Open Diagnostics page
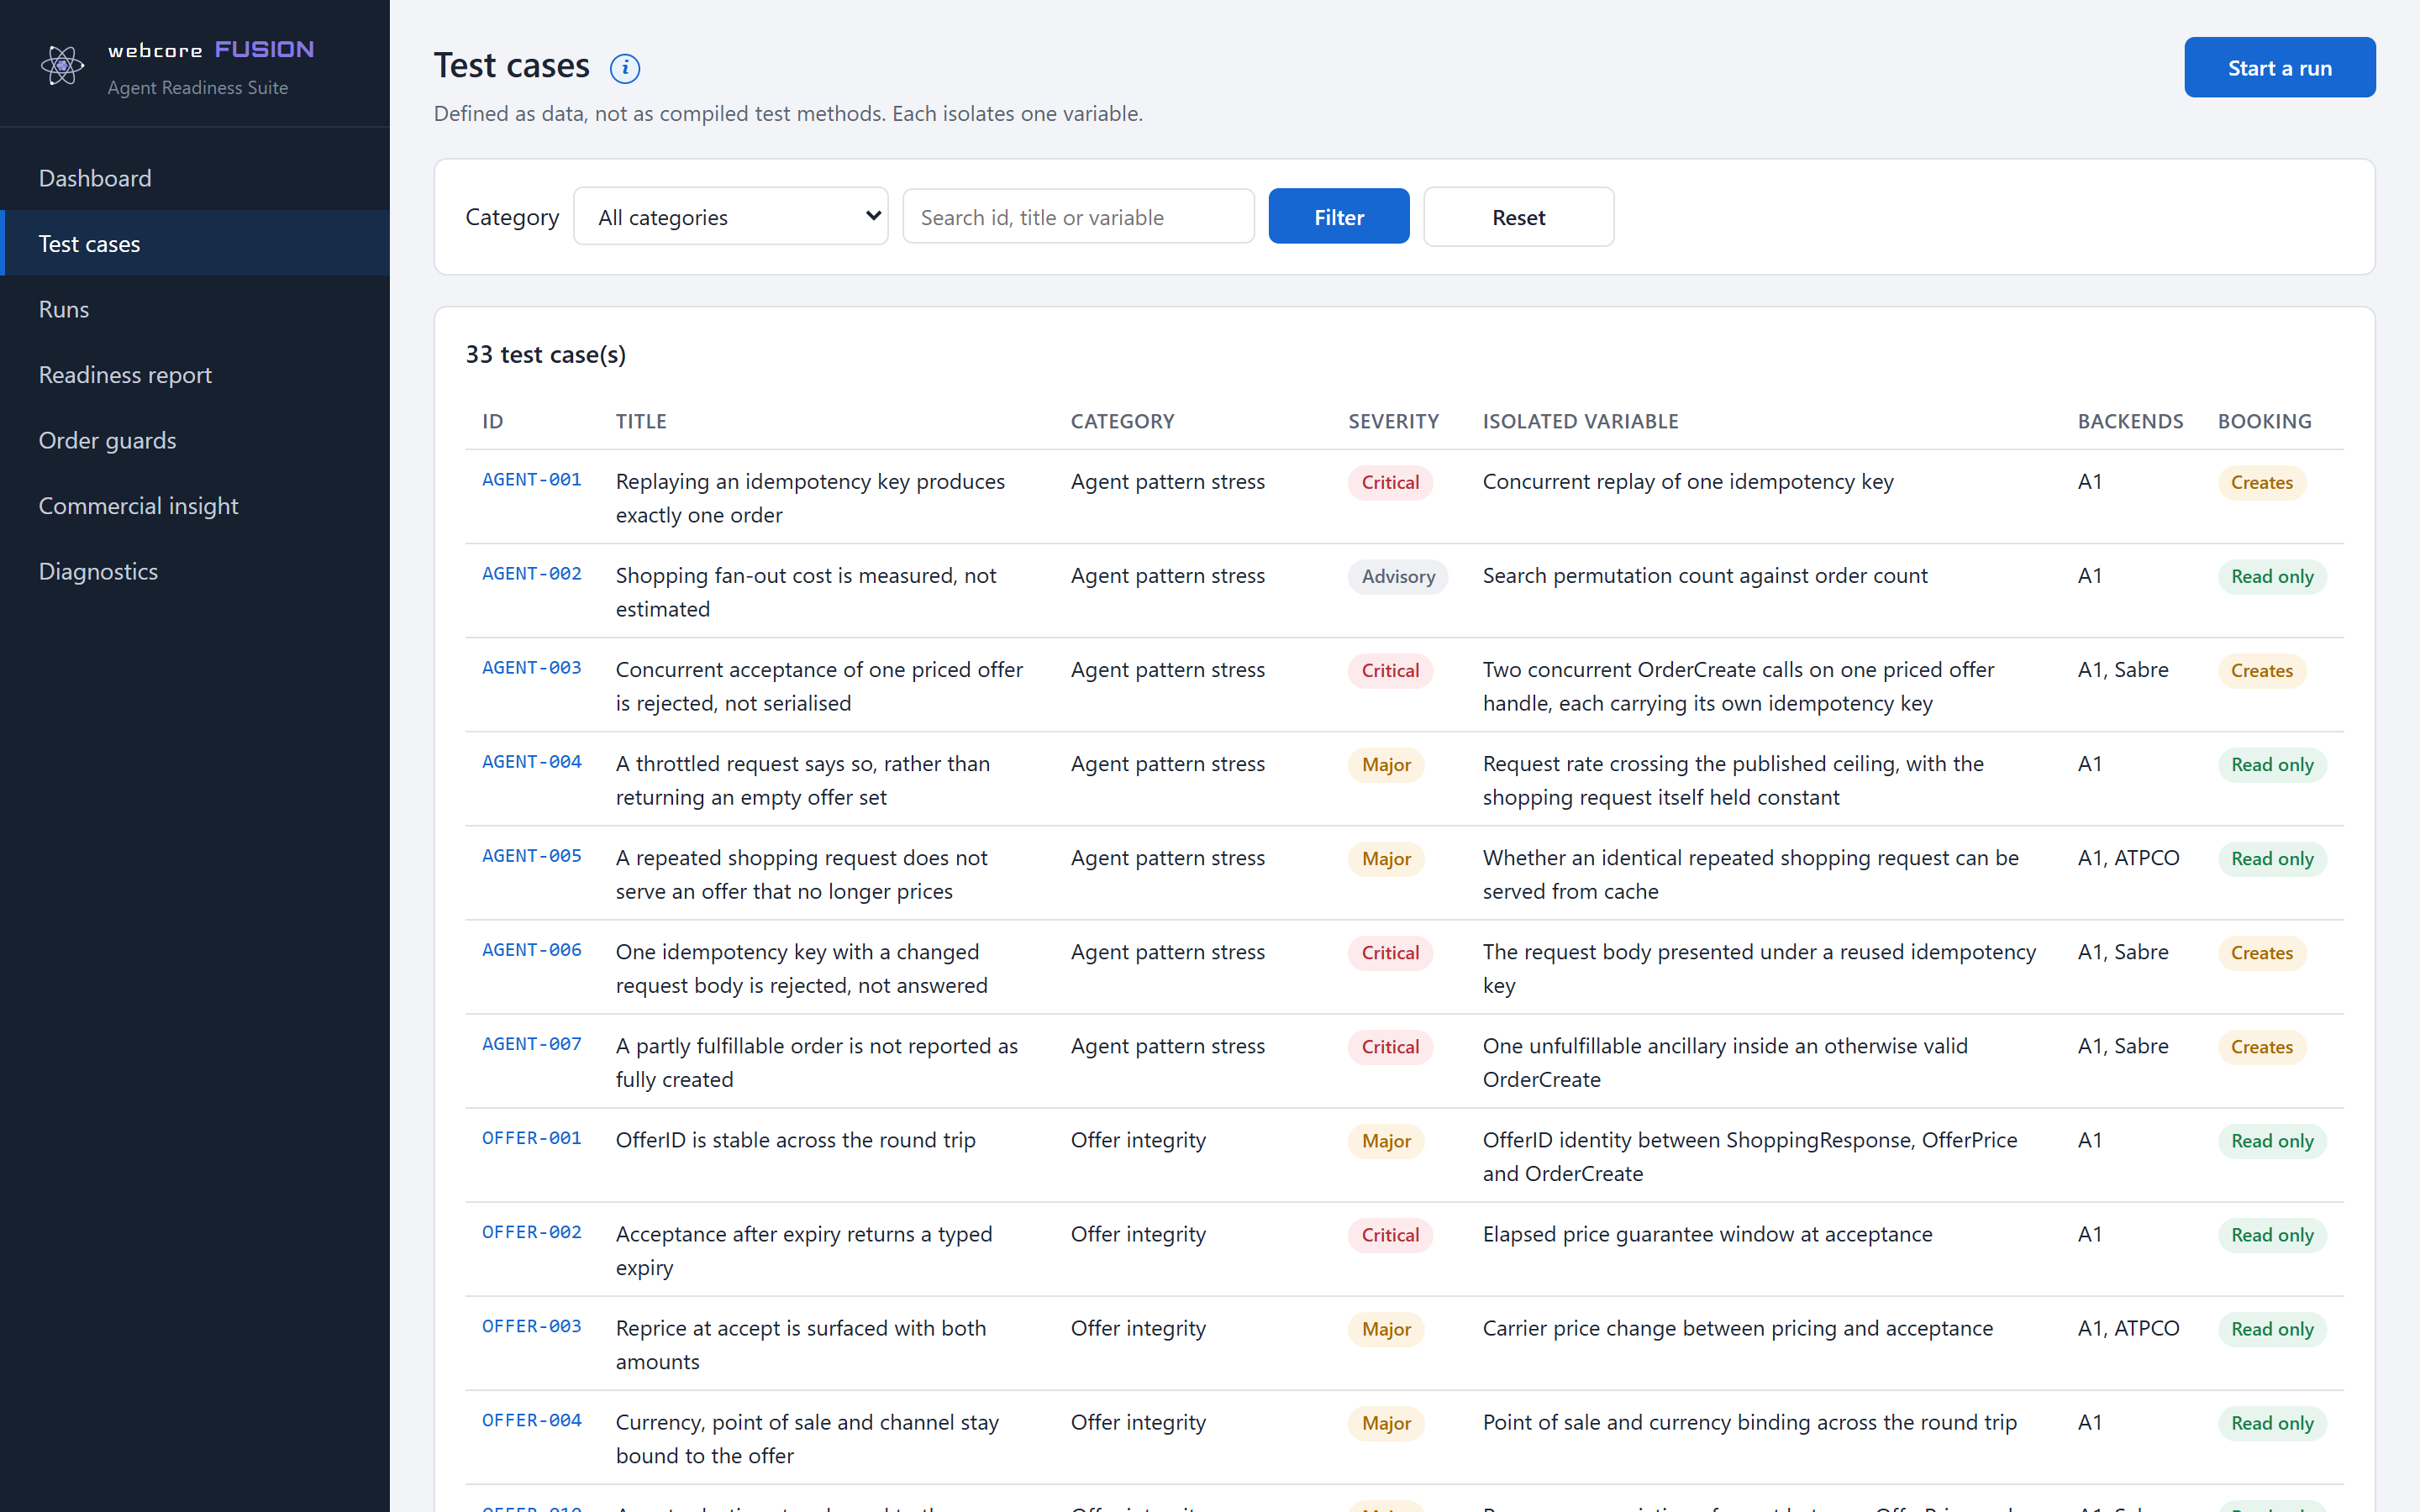Viewport: 2420px width, 1512px height. [x=195, y=571]
